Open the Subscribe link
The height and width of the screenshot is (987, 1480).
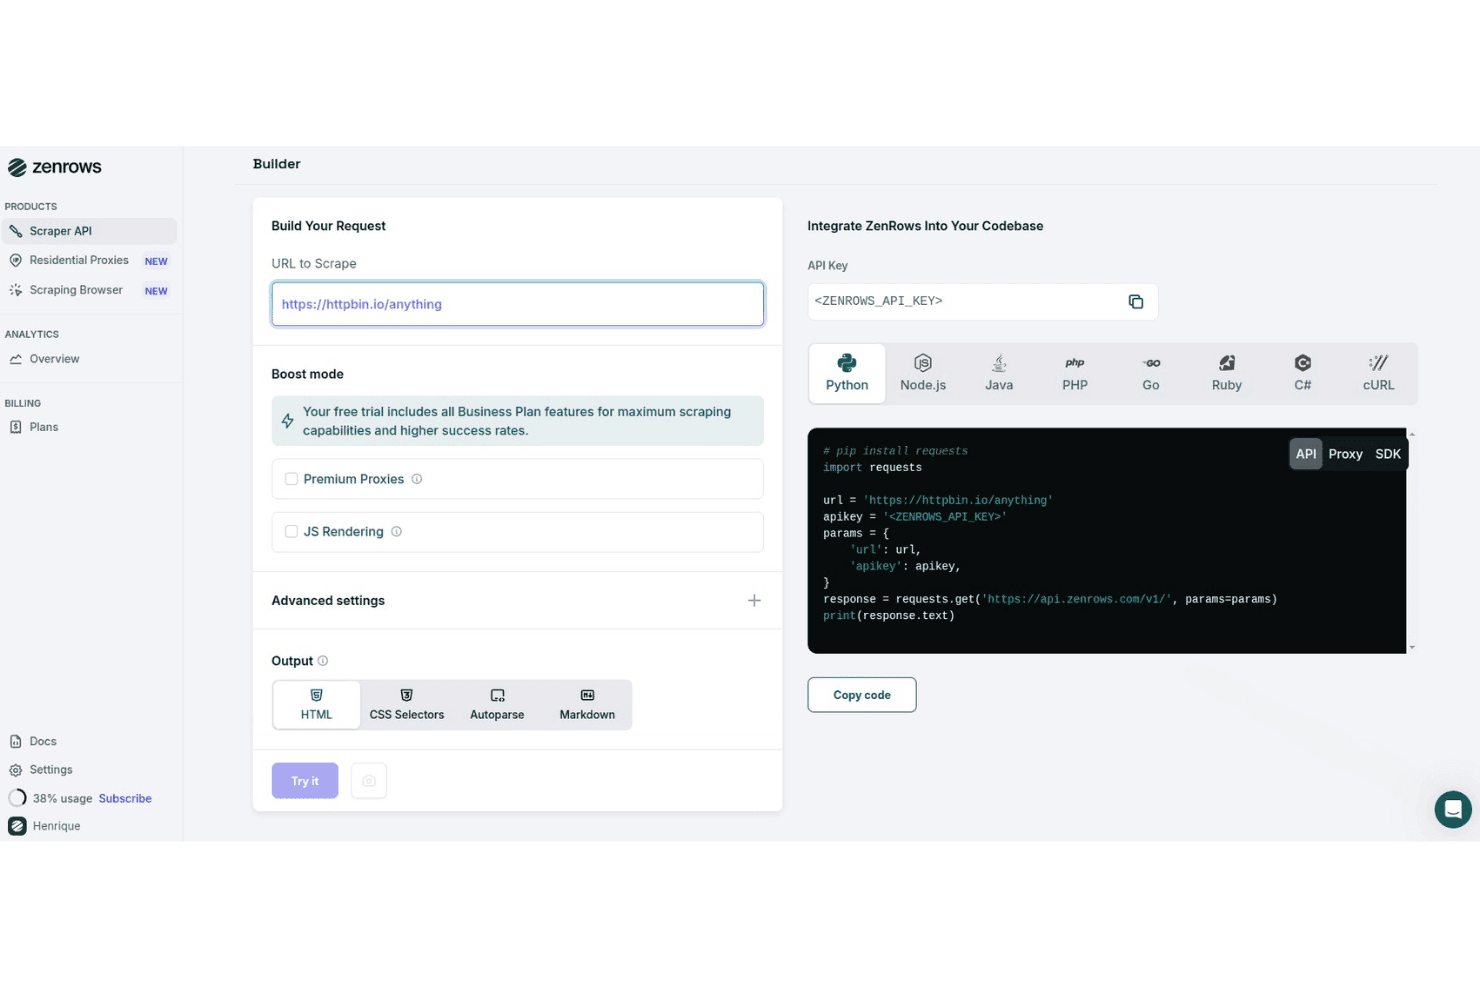pyautogui.click(x=125, y=799)
